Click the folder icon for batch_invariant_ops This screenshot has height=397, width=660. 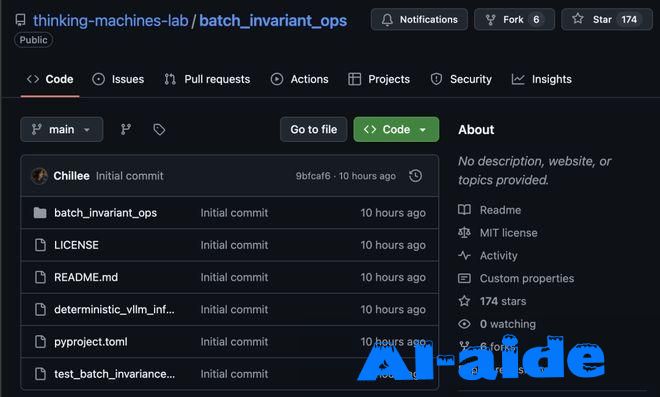tap(40, 213)
